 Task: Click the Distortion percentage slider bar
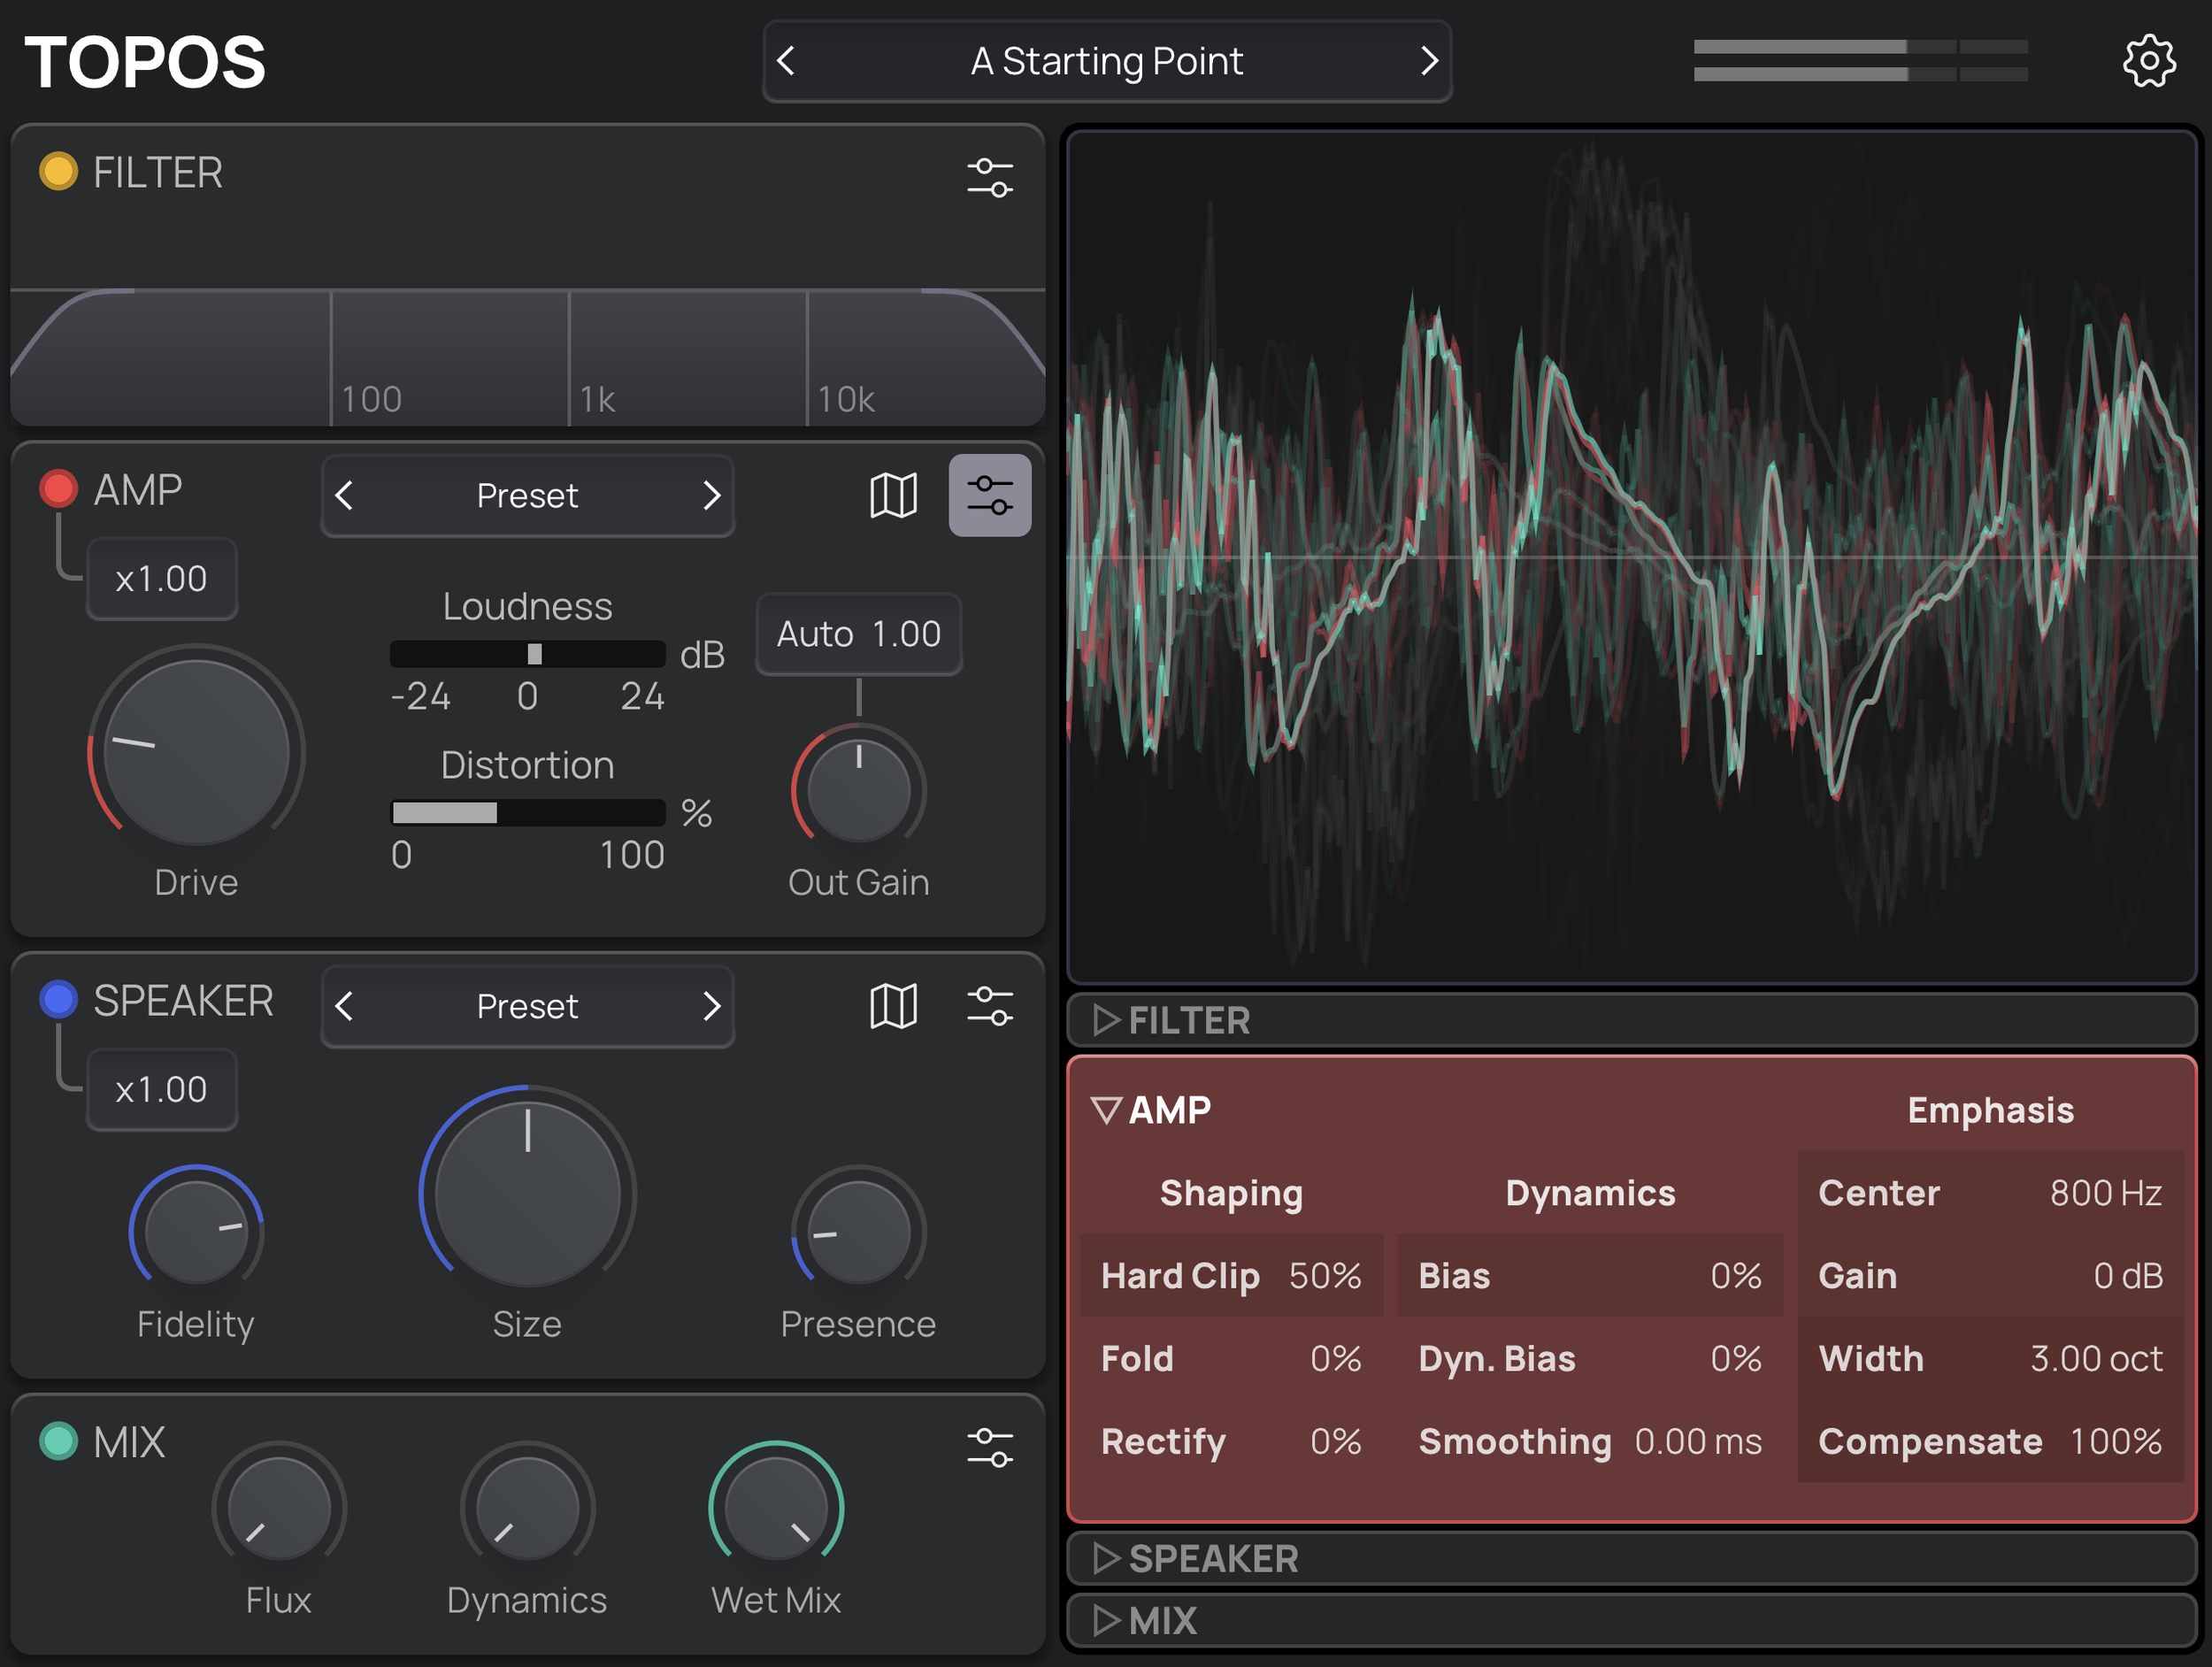point(527,813)
